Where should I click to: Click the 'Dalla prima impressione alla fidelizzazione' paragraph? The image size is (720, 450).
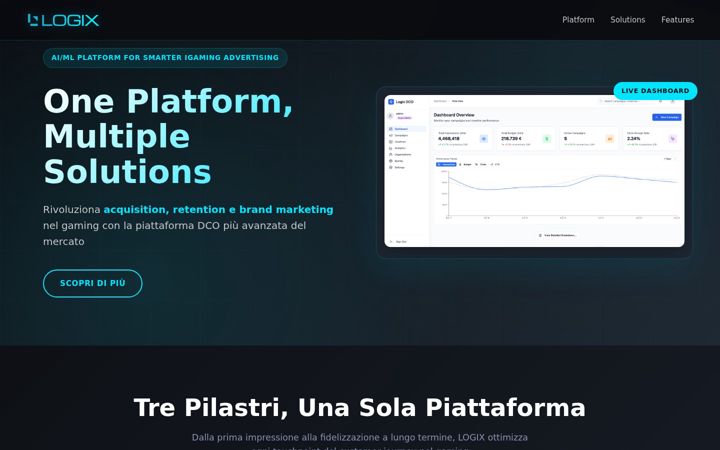[360, 441]
